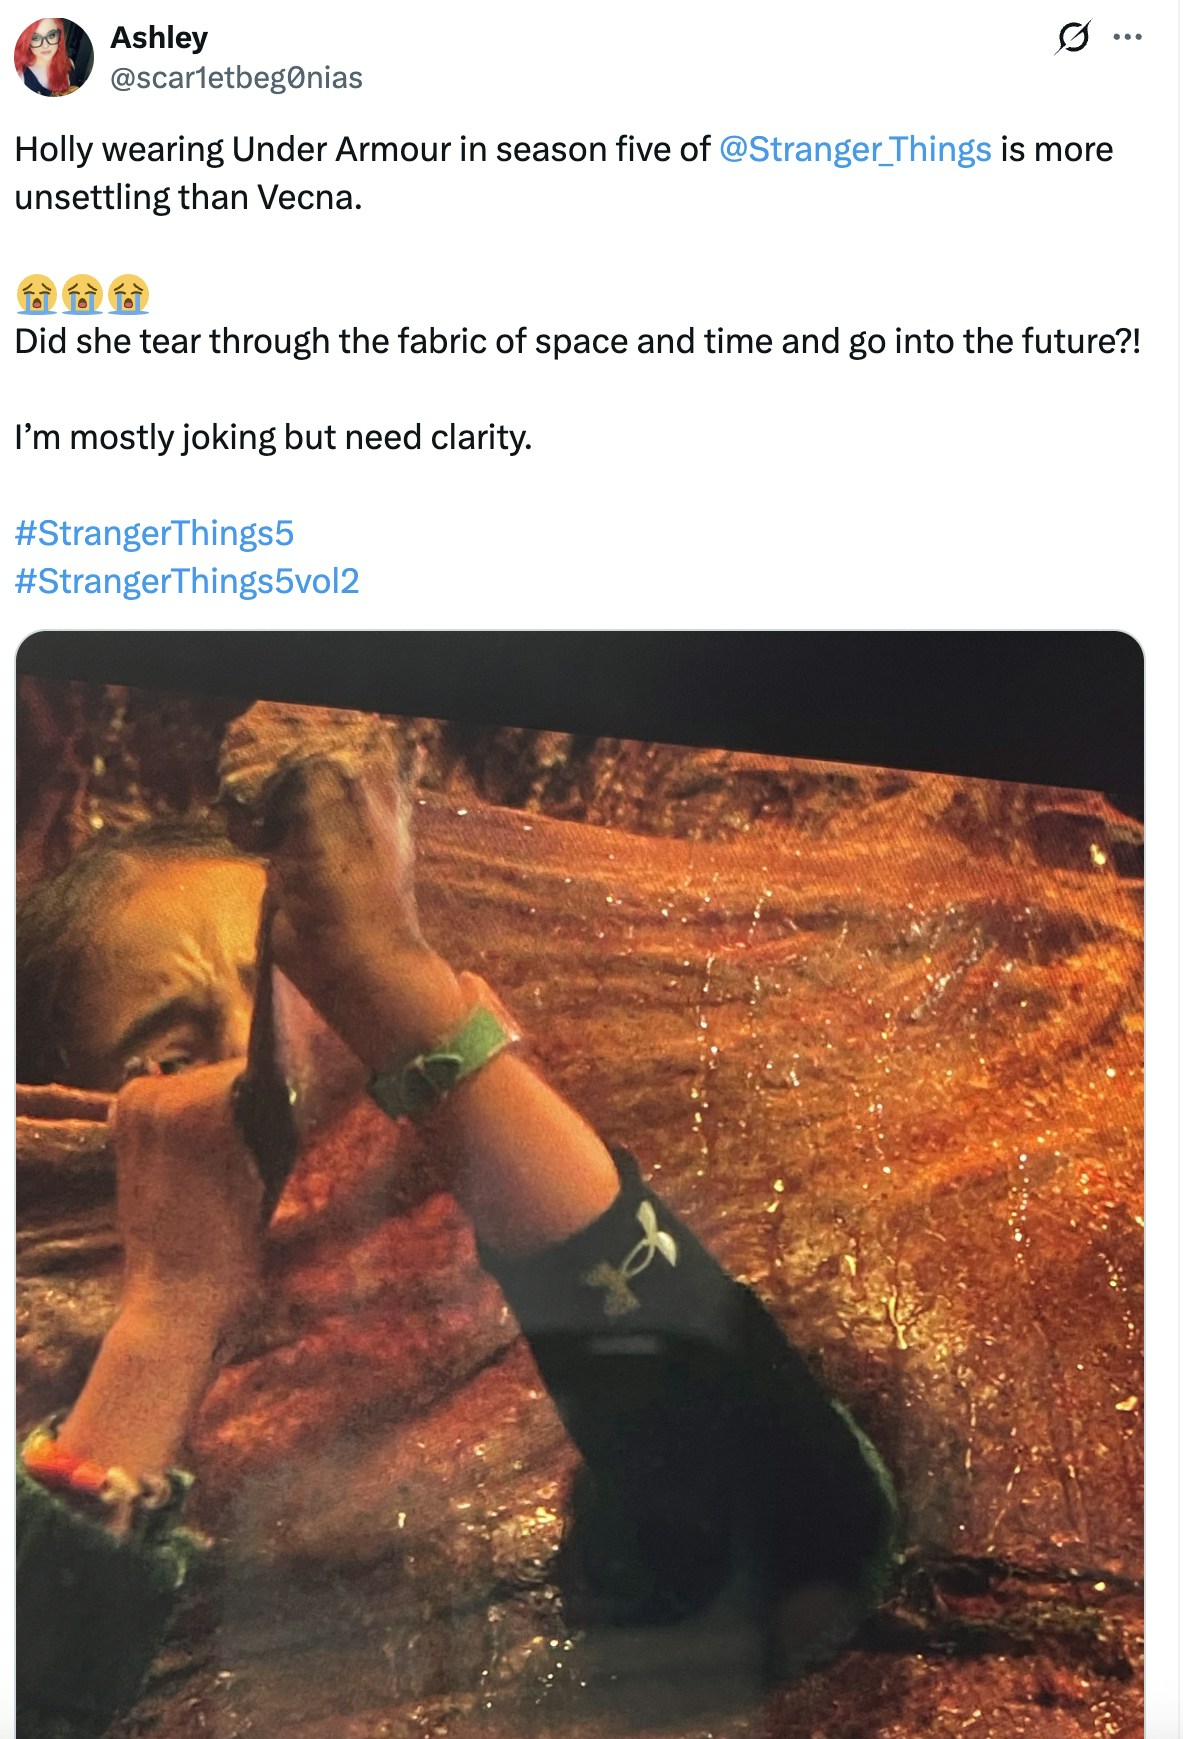
Task: Open the display name Ashley
Action: (159, 37)
